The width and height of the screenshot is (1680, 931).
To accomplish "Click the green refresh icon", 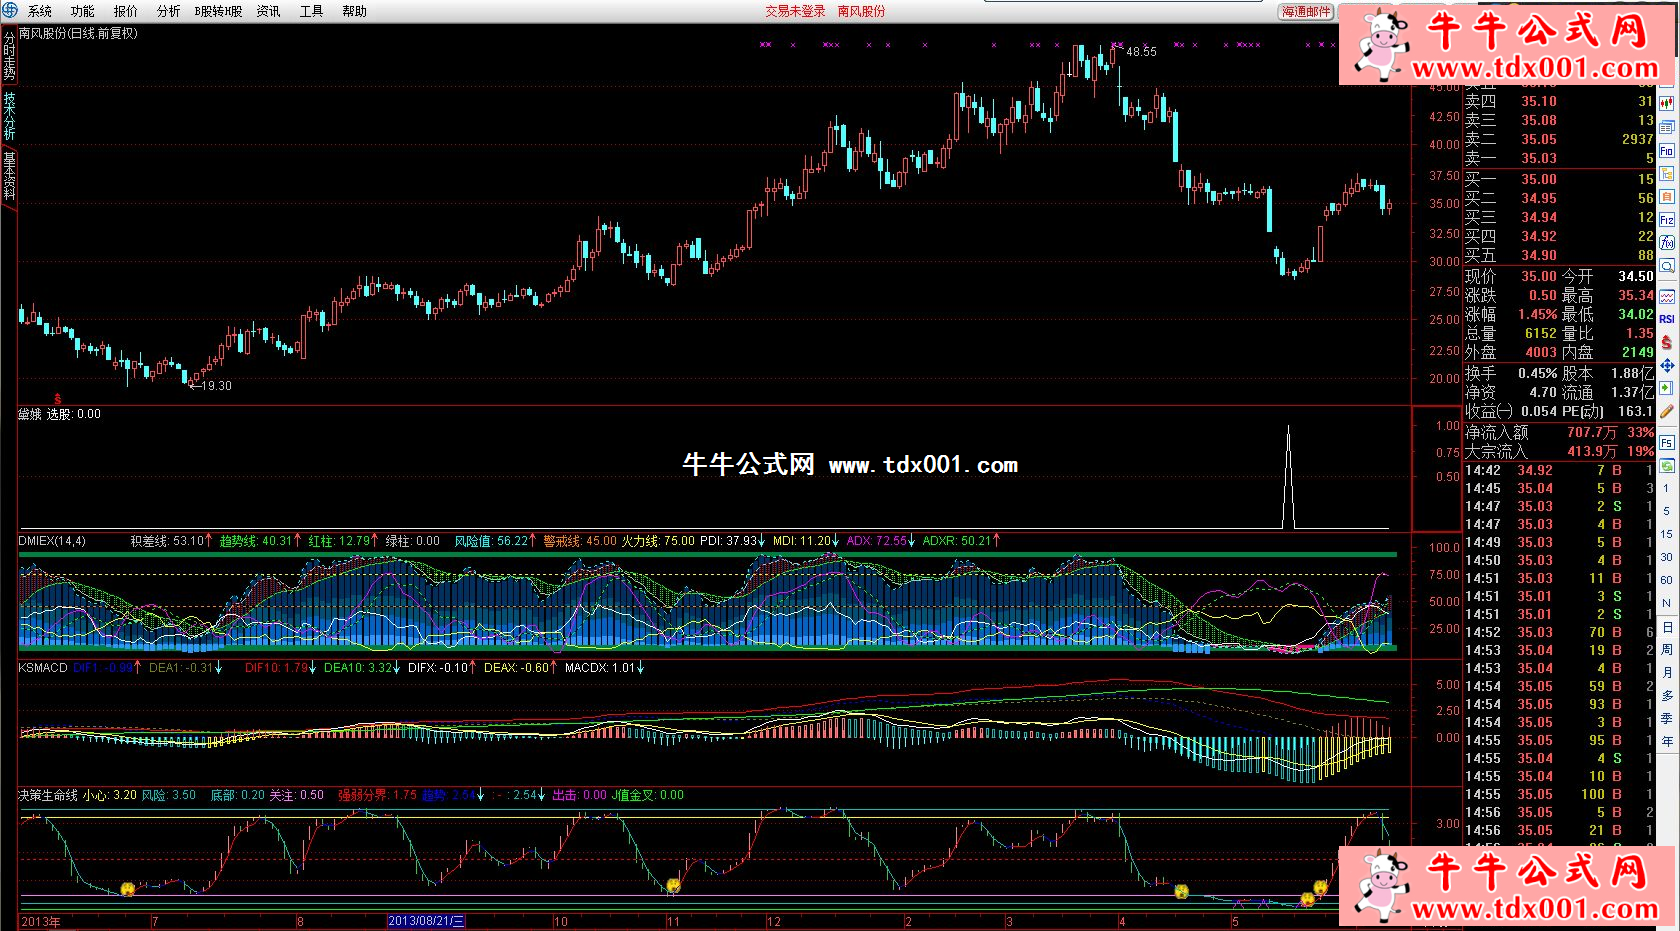I will [1667, 465].
